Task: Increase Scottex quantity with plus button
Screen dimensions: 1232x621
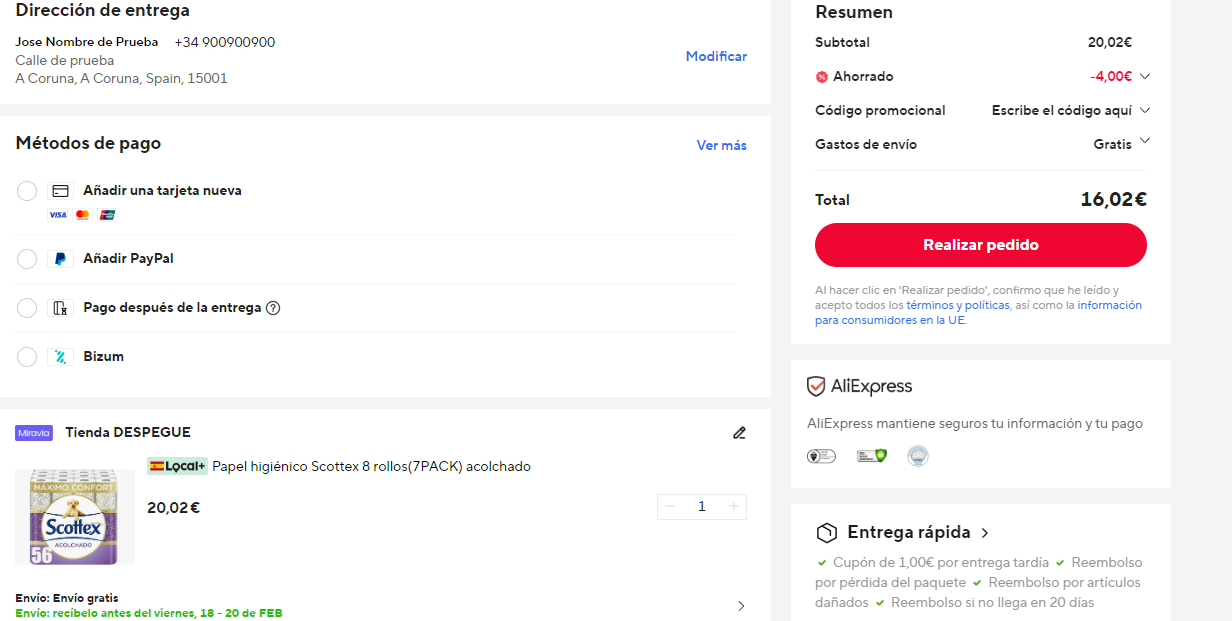Action: pos(734,507)
